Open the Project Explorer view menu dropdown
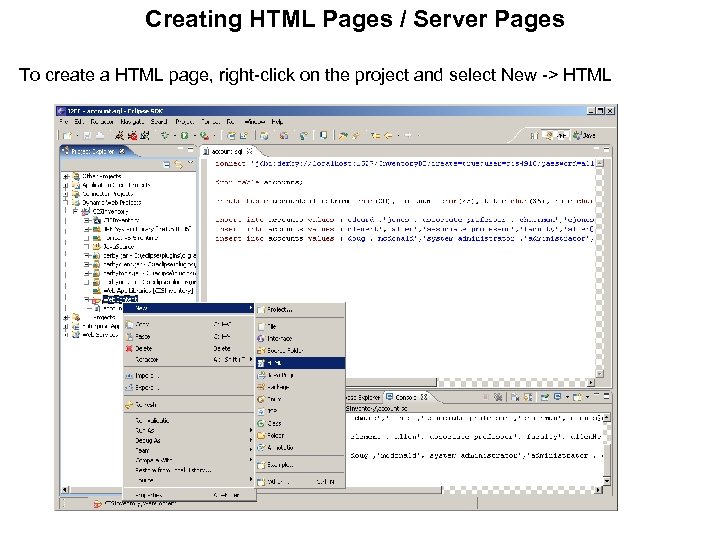 point(191,163)
